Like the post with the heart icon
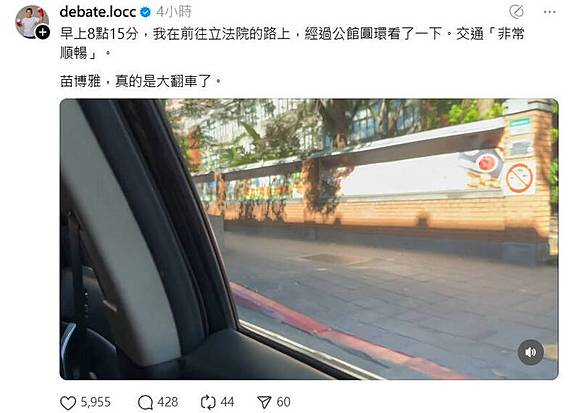The image size is (580, 413). 68,402
